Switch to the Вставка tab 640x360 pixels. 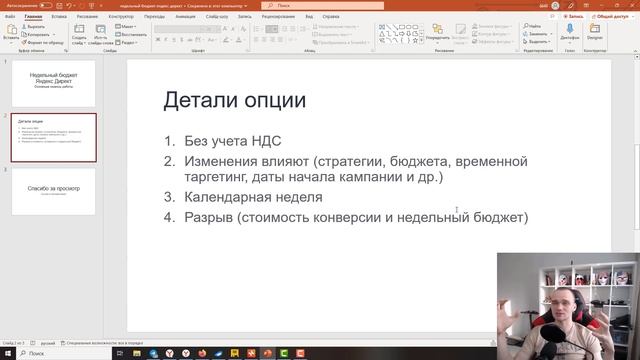point(59,16)
